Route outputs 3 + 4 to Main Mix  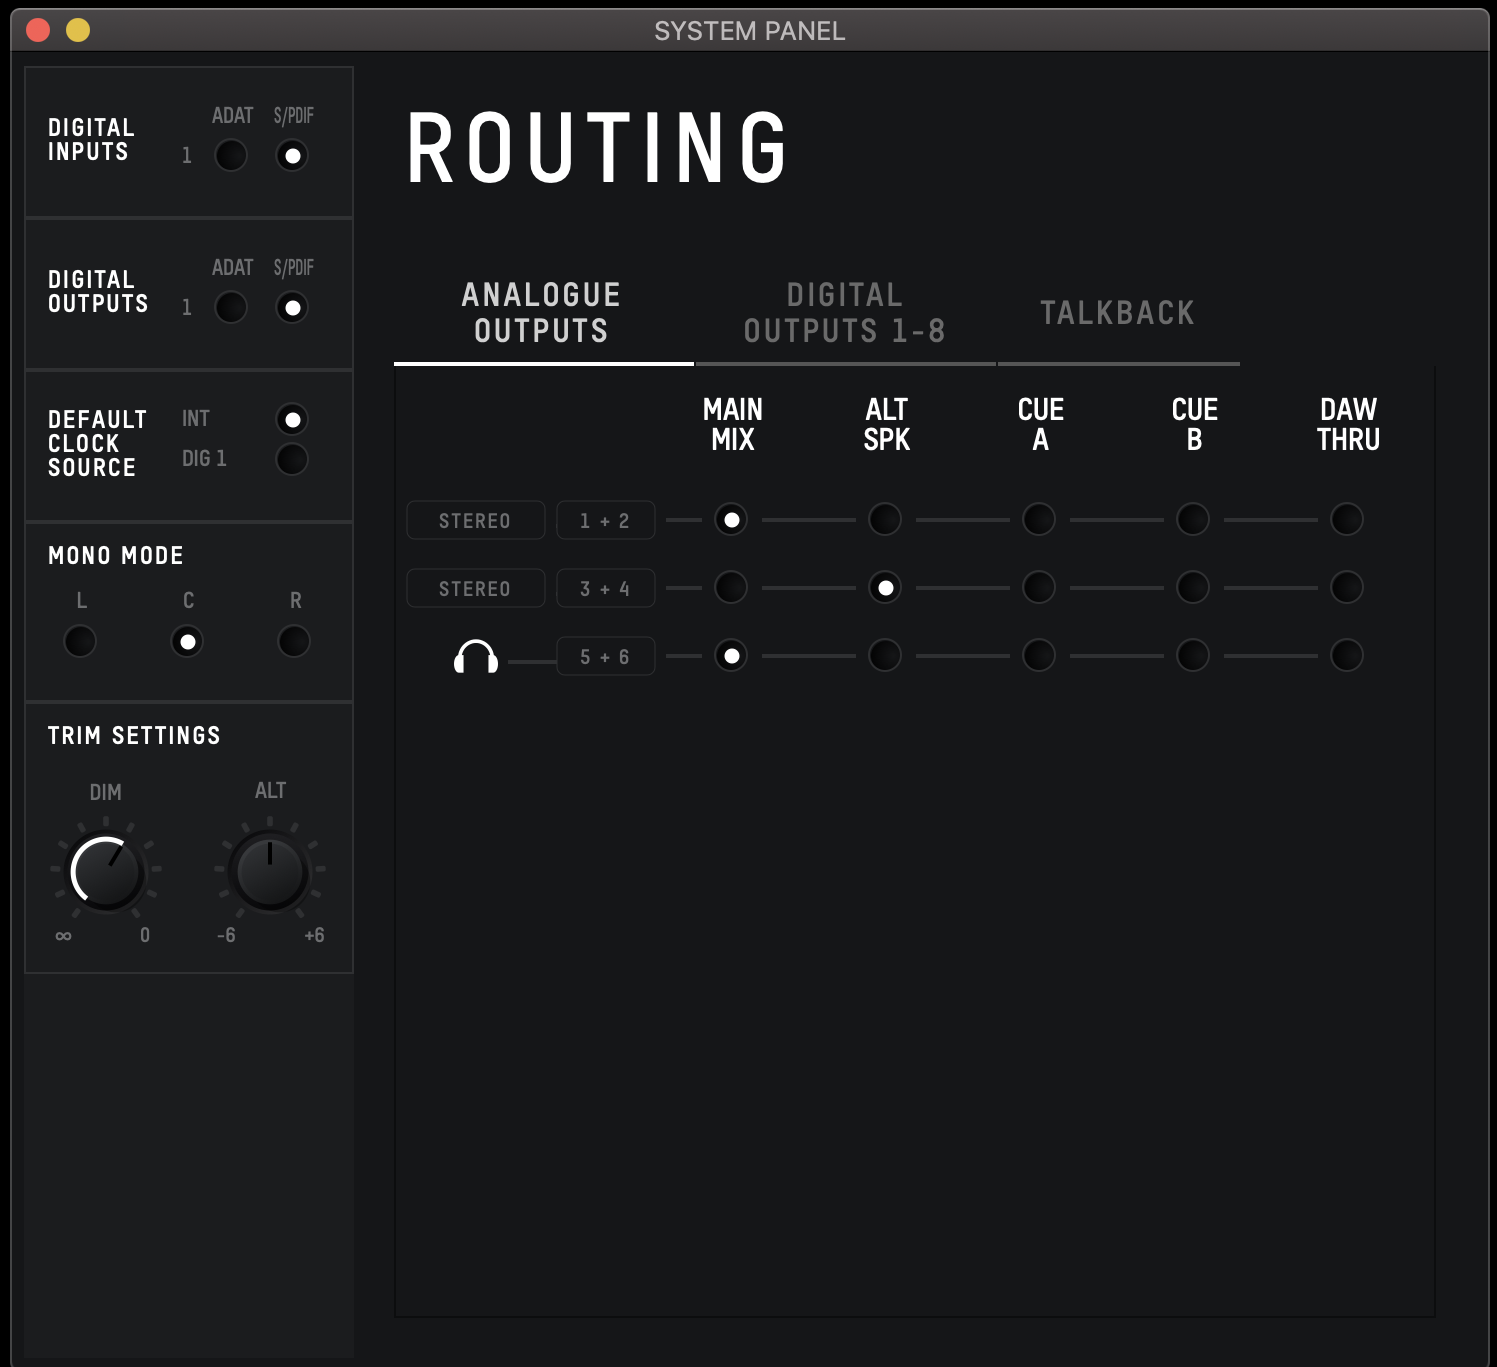pos(731,588)
